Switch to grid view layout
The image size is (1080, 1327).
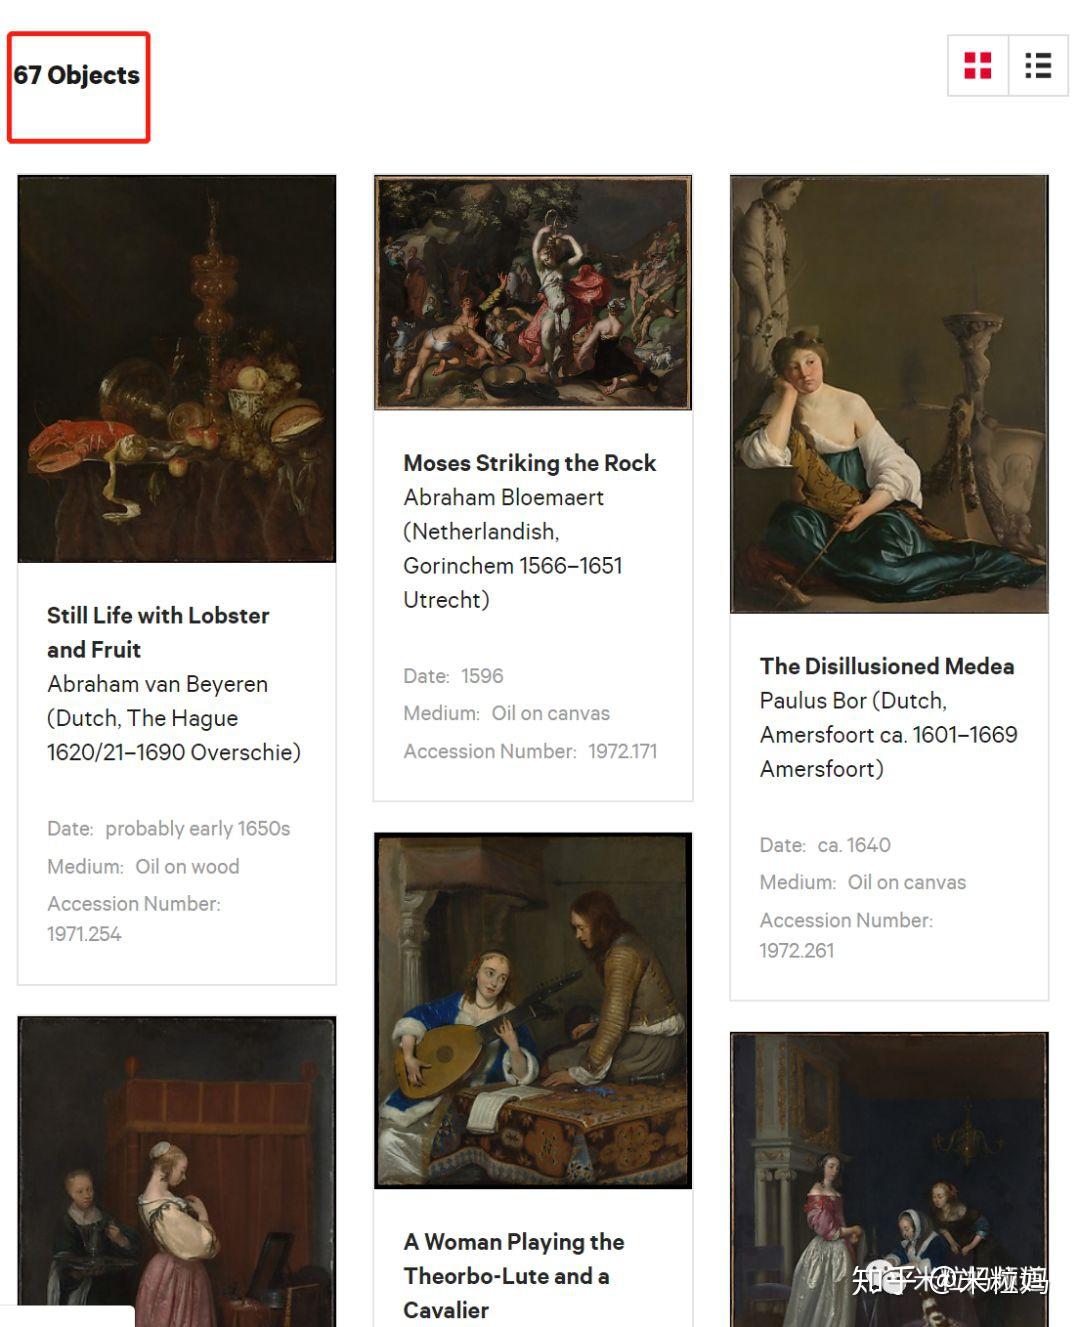978,66
